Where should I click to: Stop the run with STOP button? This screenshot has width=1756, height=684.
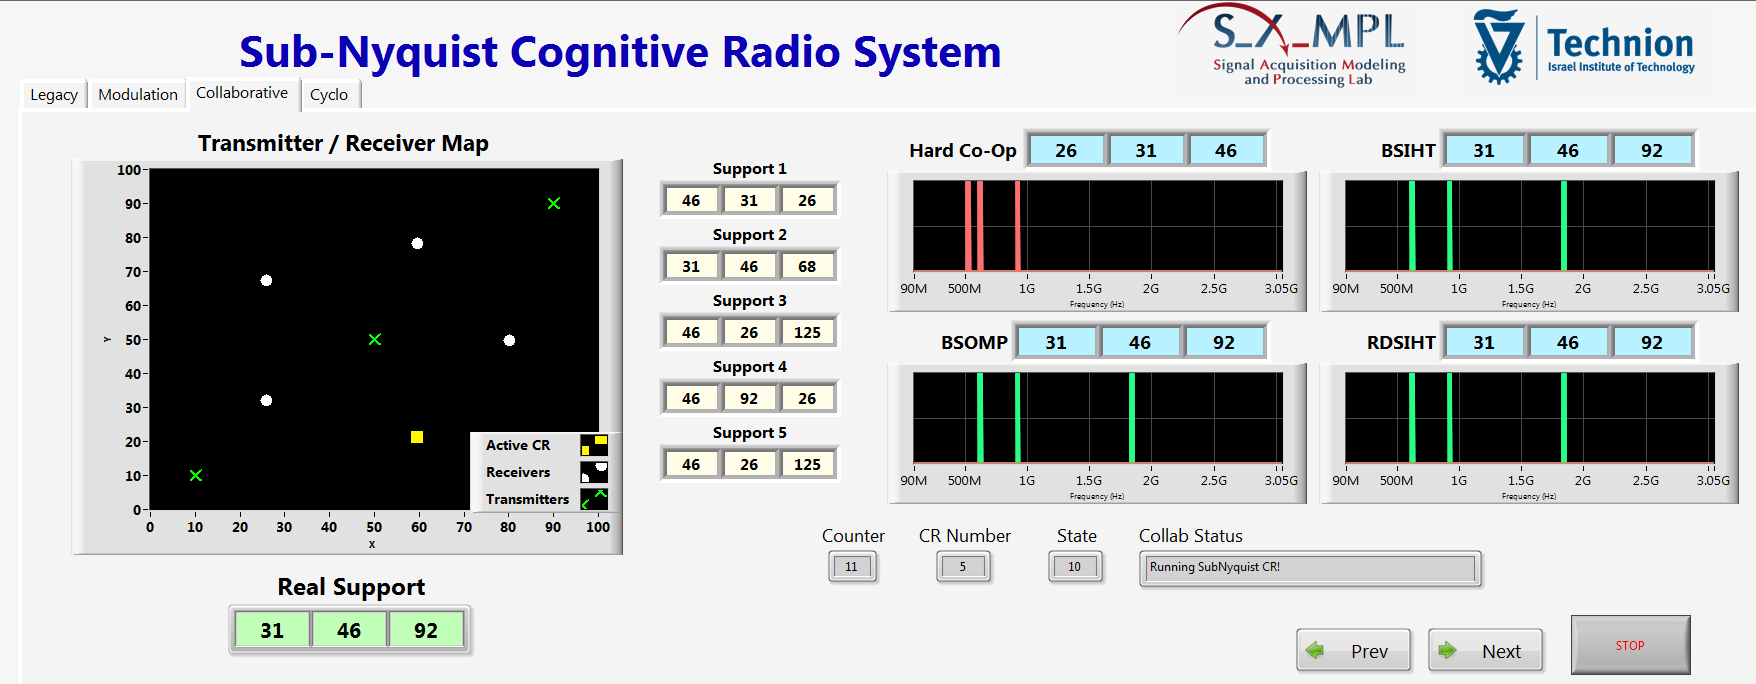[1630, 645]
